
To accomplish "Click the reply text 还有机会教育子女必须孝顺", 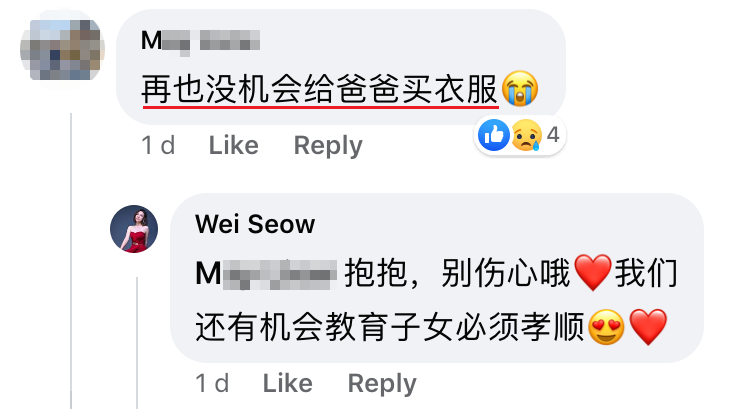I will click(x=390, y=328).
